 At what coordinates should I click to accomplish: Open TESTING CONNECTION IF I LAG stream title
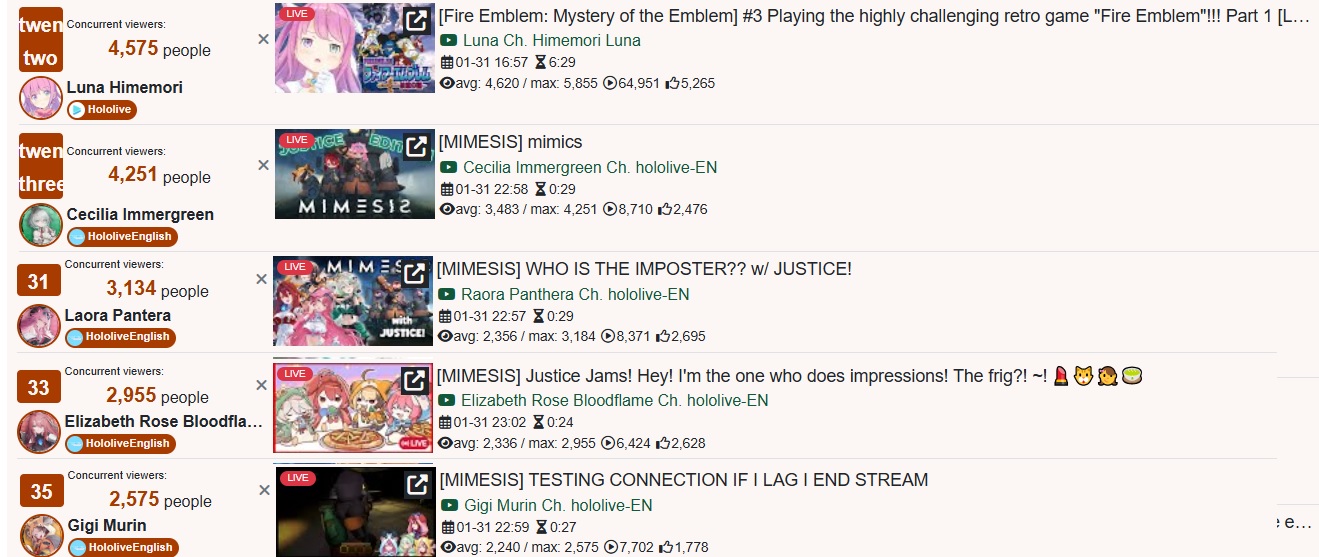pos(684,480)
